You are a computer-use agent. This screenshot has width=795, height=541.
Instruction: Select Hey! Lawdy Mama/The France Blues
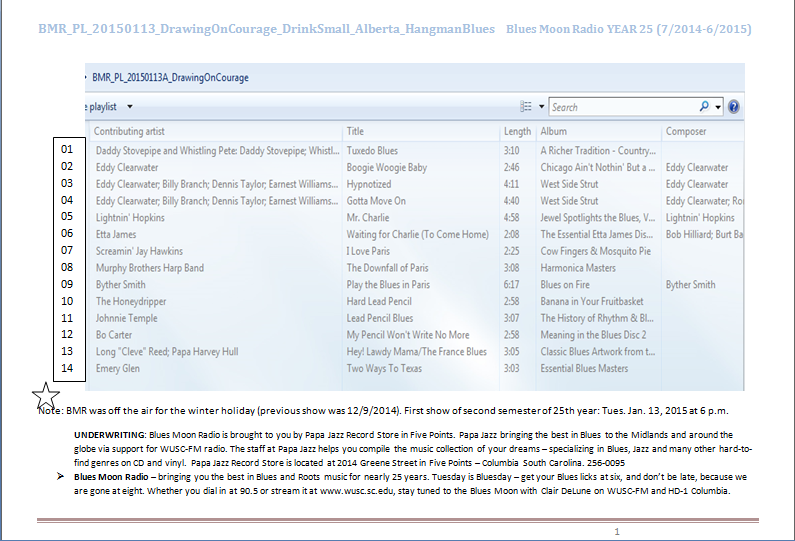coord(417,351)
